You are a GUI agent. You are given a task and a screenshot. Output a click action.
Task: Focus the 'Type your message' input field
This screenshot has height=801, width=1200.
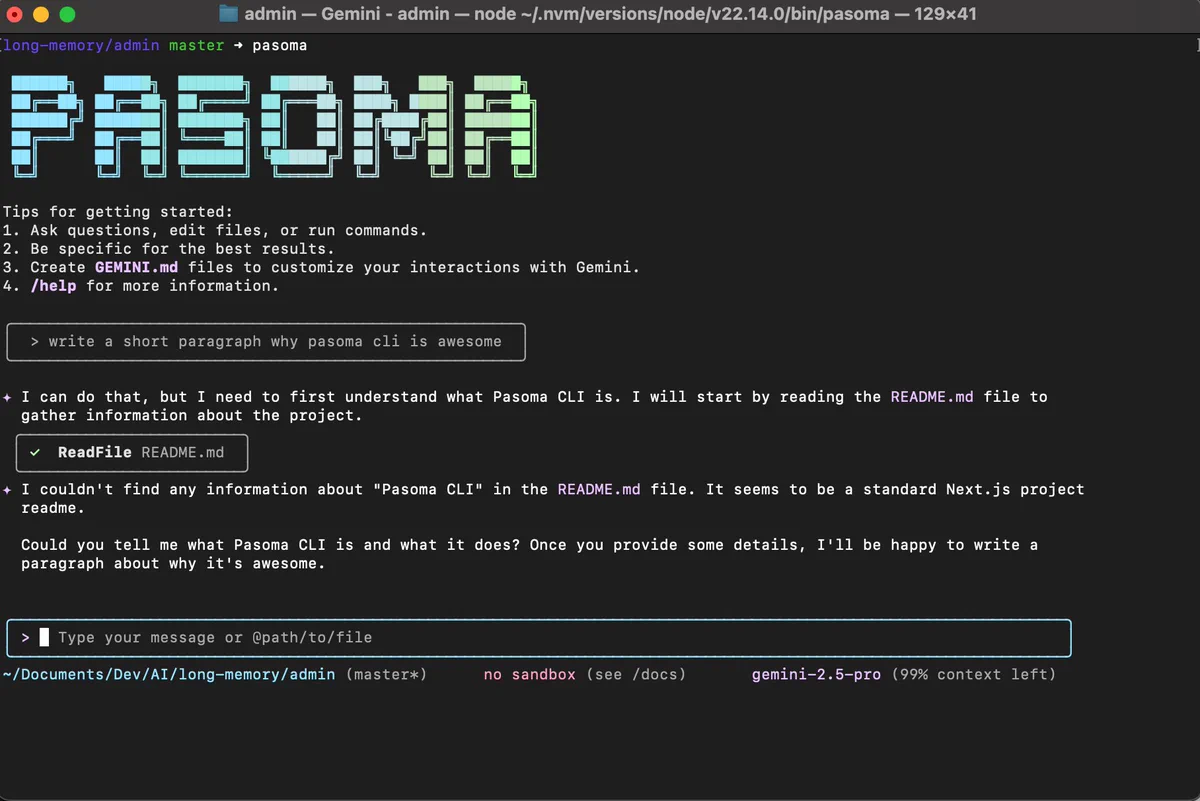539,638
